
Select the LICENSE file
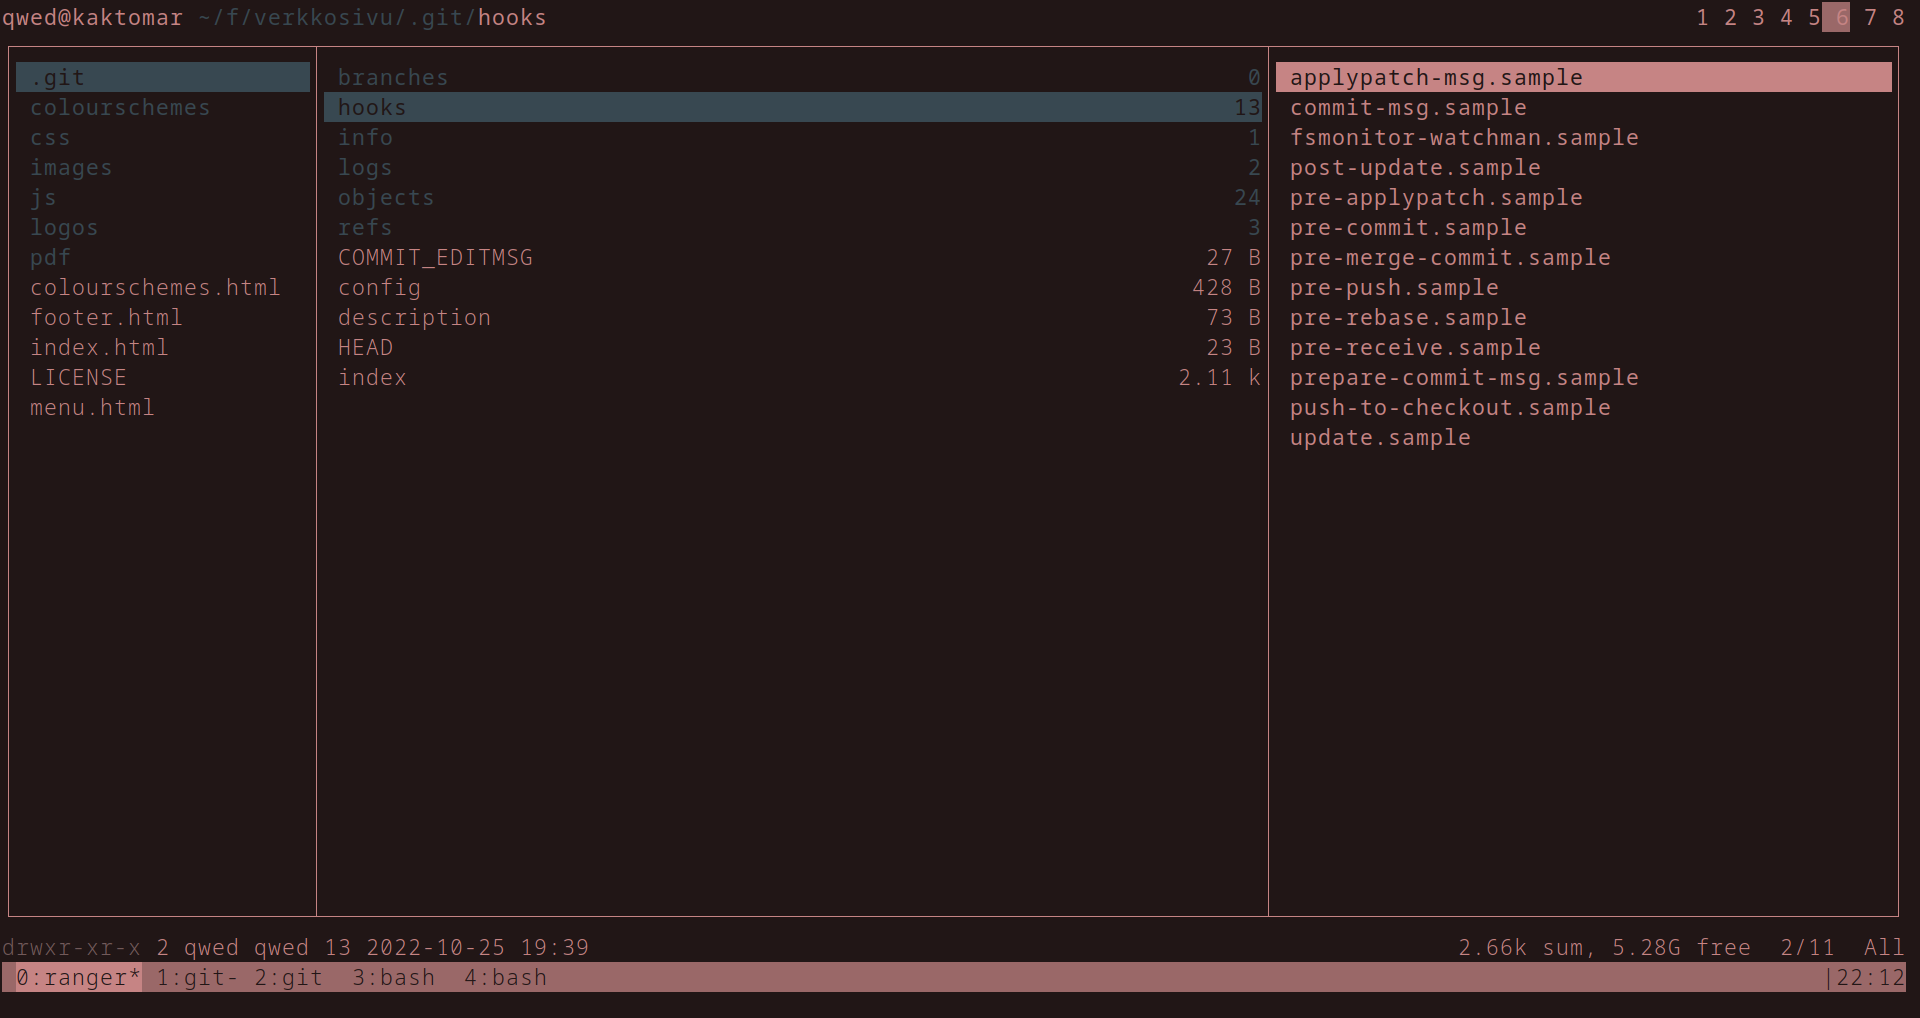point(78,378)
